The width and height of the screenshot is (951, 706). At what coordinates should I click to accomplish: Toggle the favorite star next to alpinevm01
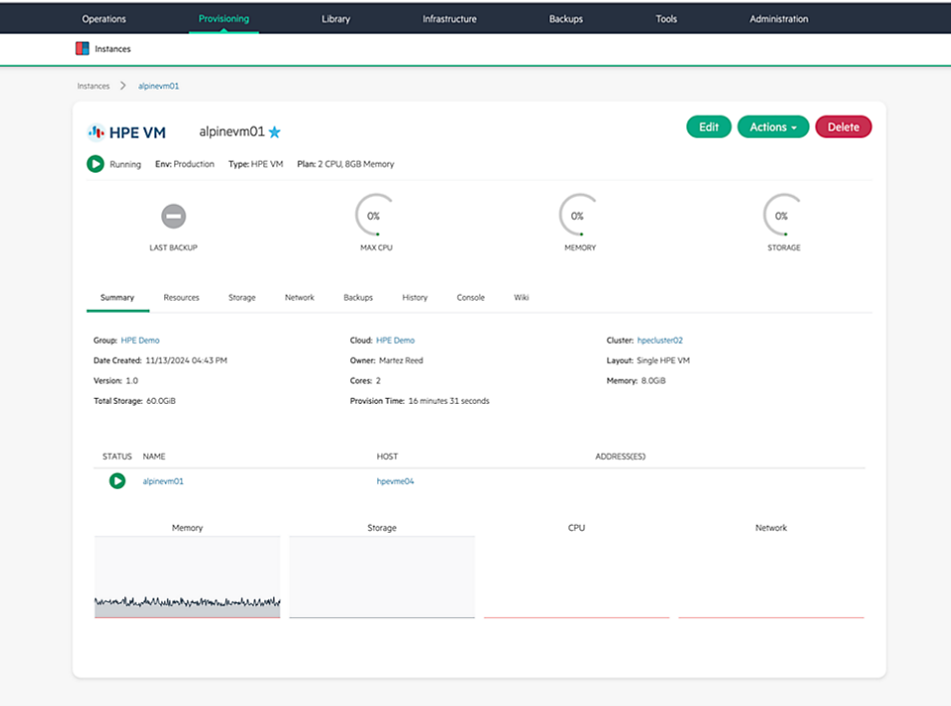275,132
